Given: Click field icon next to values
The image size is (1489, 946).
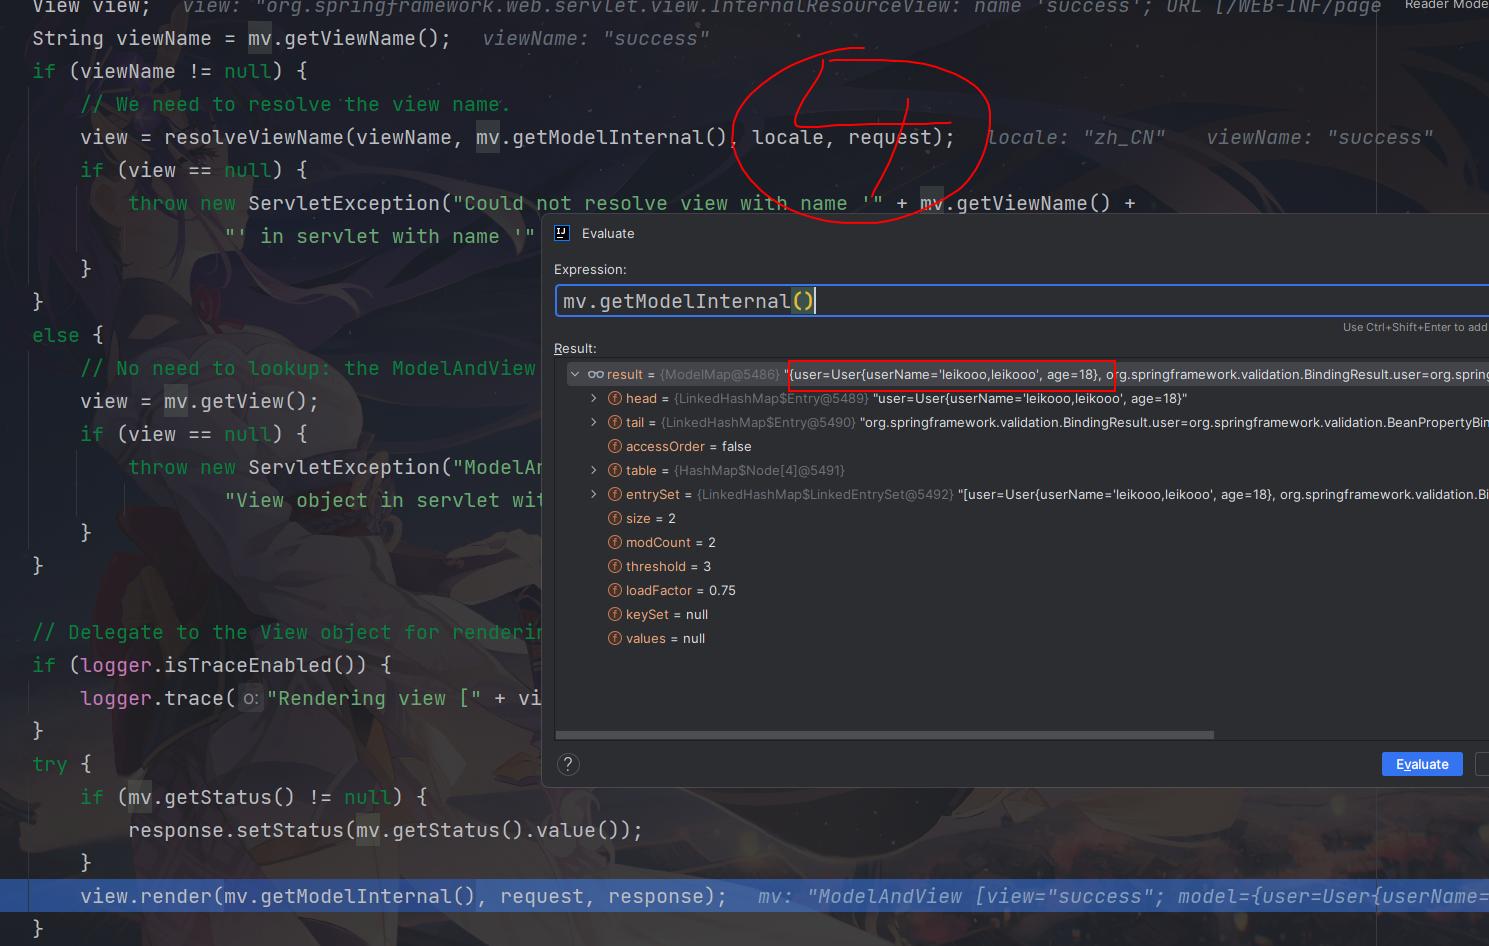Looking at the screenshot, I should click(x=615, y=639).
